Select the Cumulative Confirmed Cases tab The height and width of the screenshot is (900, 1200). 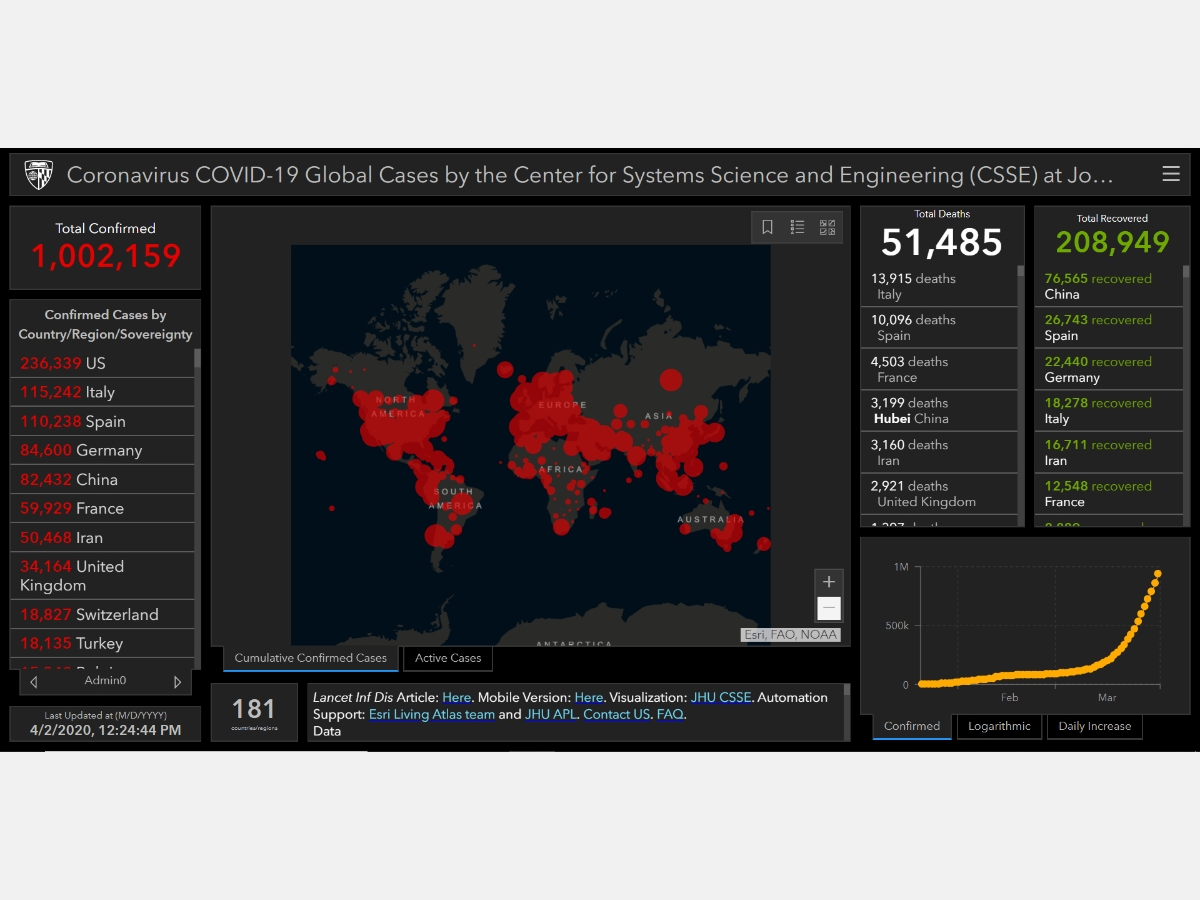[x=310, y=658]
